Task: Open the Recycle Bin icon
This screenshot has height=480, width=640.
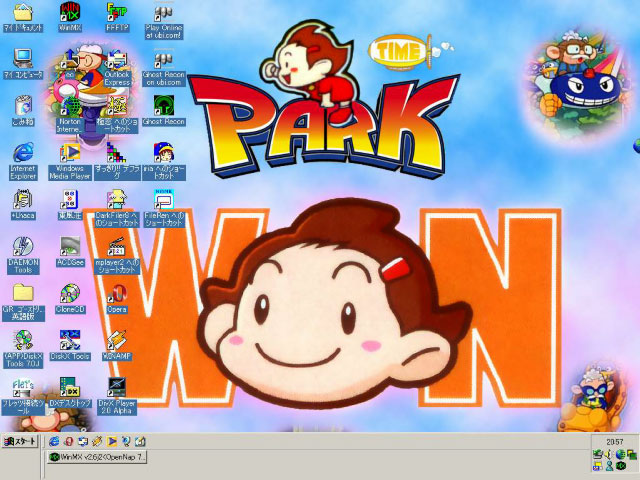Action: click(23, 105)
